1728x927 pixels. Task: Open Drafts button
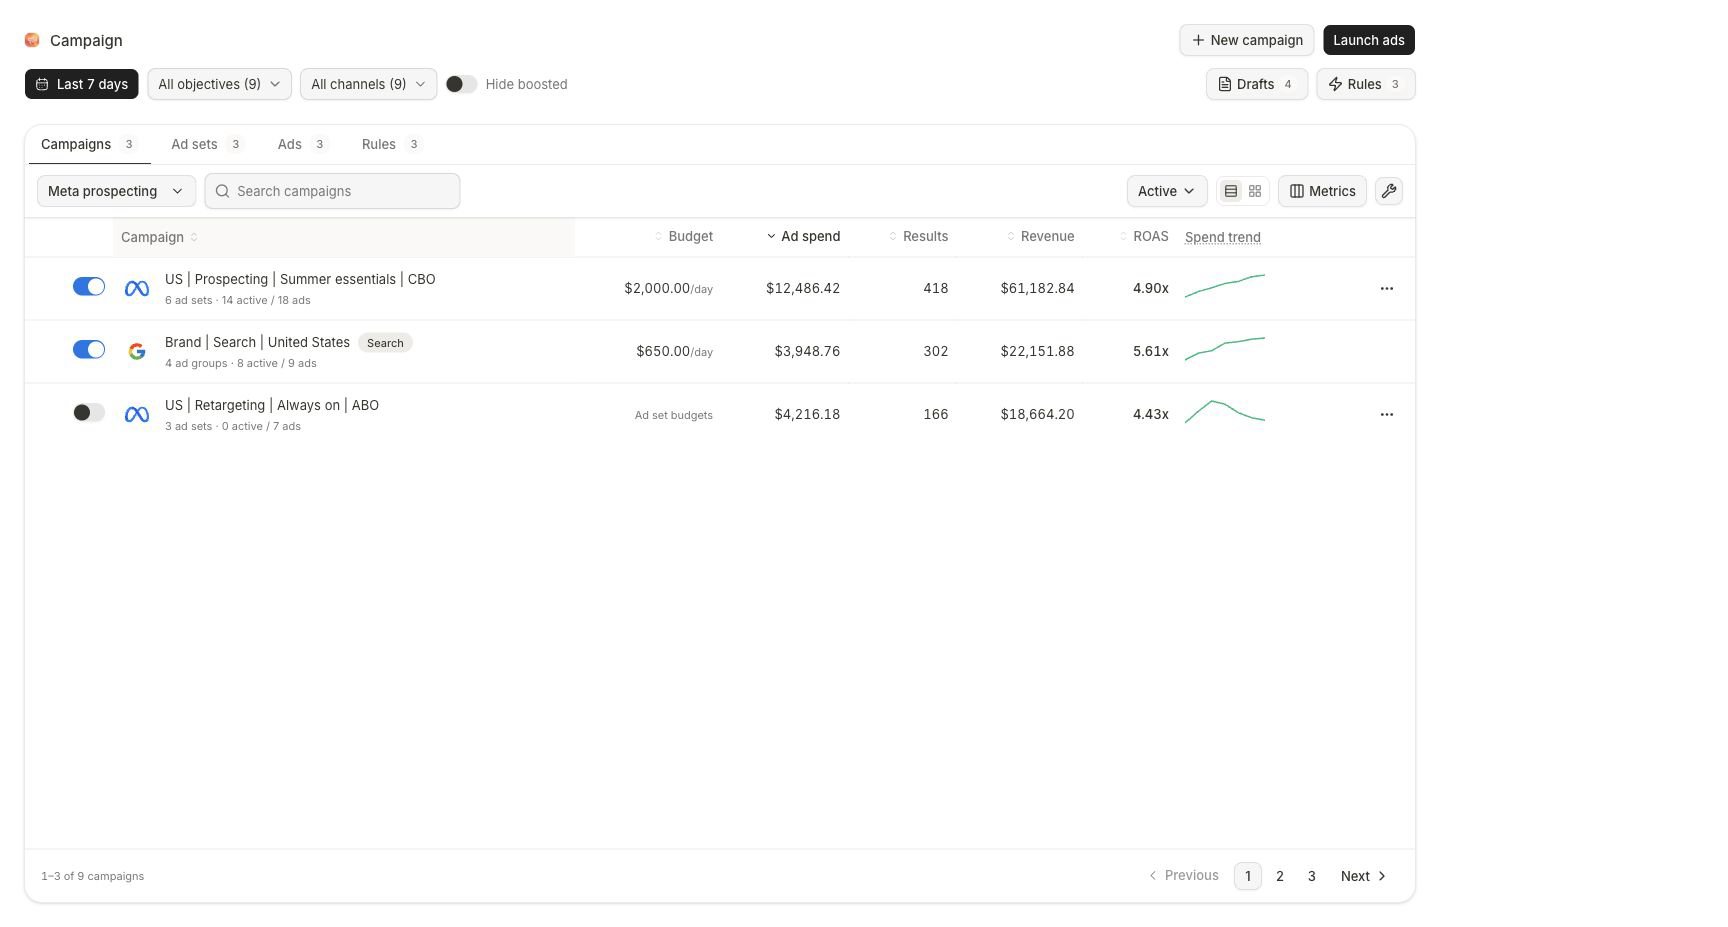pyautogui.click(x=1257, y=84)
